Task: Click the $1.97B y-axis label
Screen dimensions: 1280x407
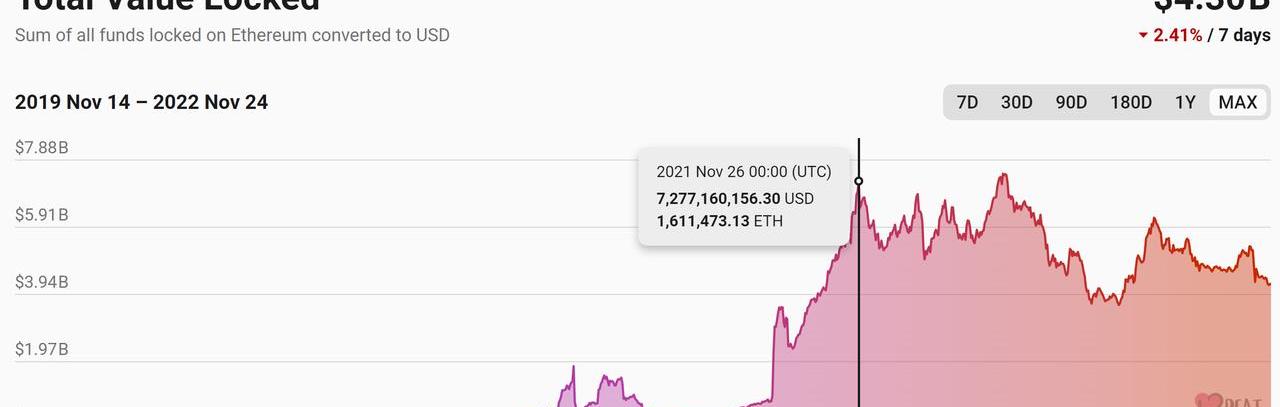Action: pyautogui.click(x=41, y=349)
